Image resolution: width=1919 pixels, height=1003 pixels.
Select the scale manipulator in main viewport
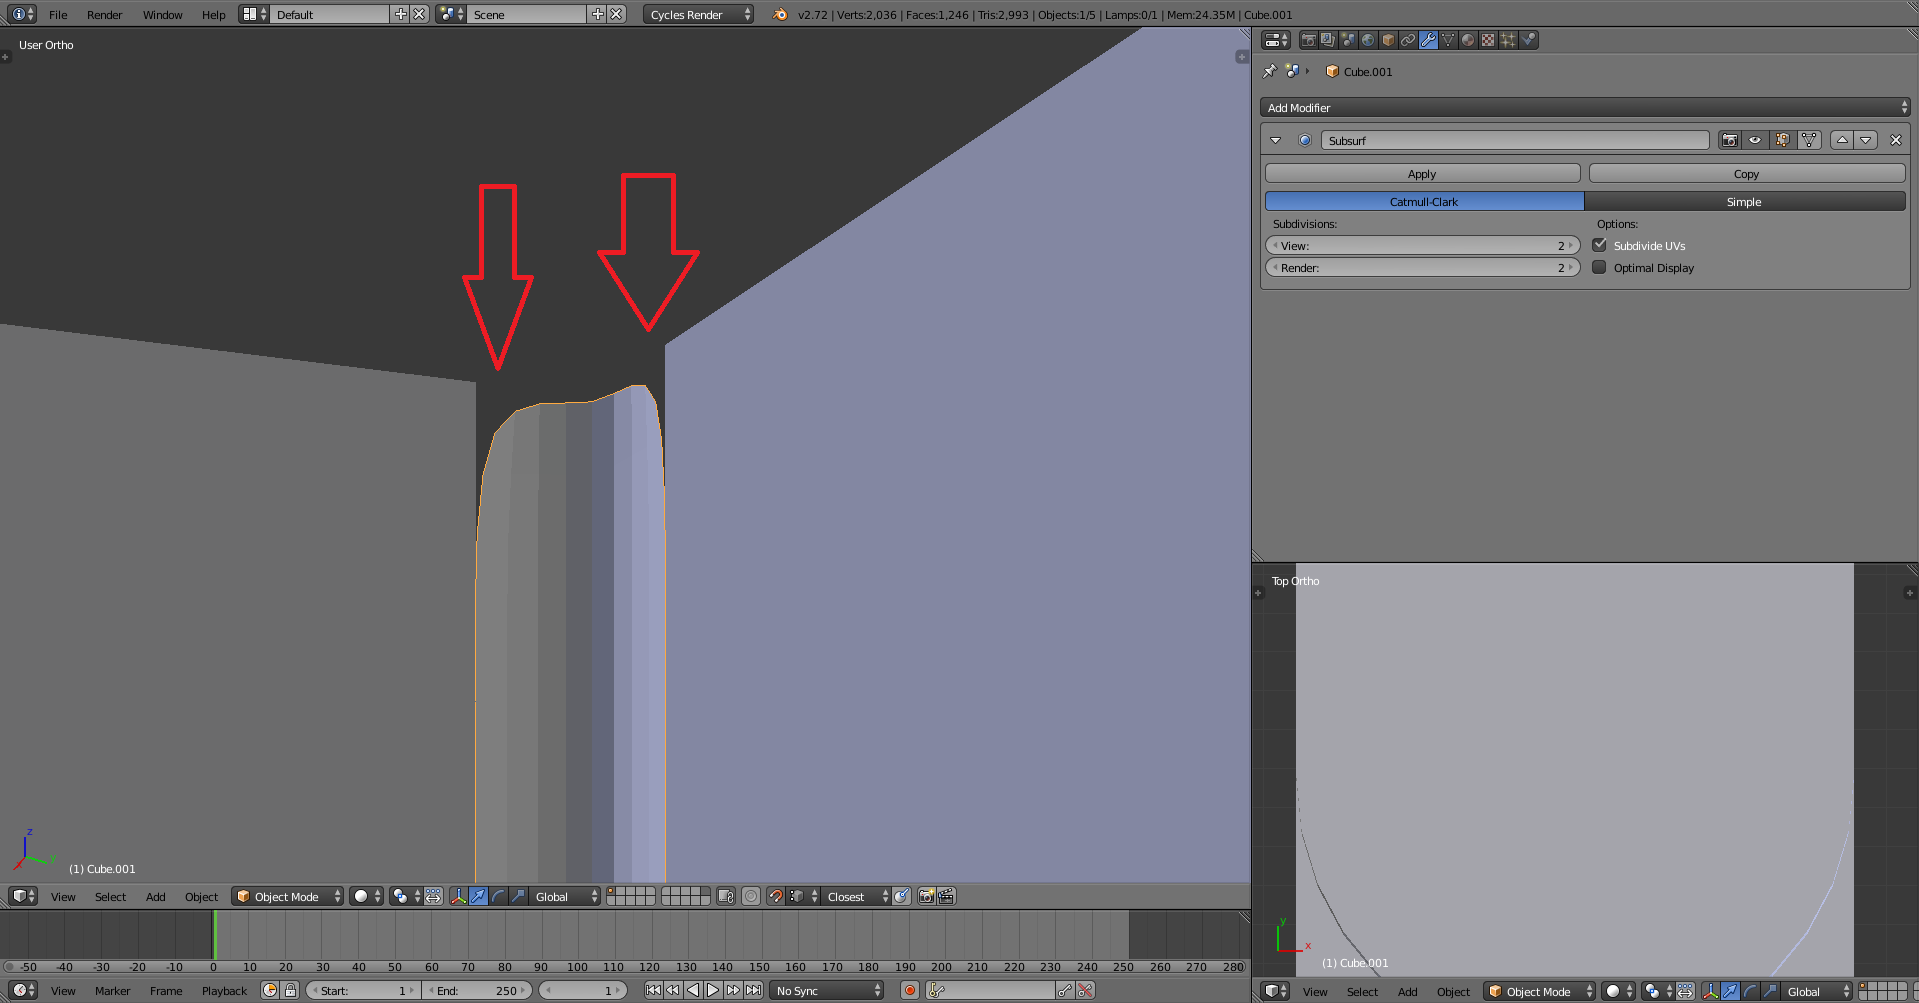(x=518, y=896)
